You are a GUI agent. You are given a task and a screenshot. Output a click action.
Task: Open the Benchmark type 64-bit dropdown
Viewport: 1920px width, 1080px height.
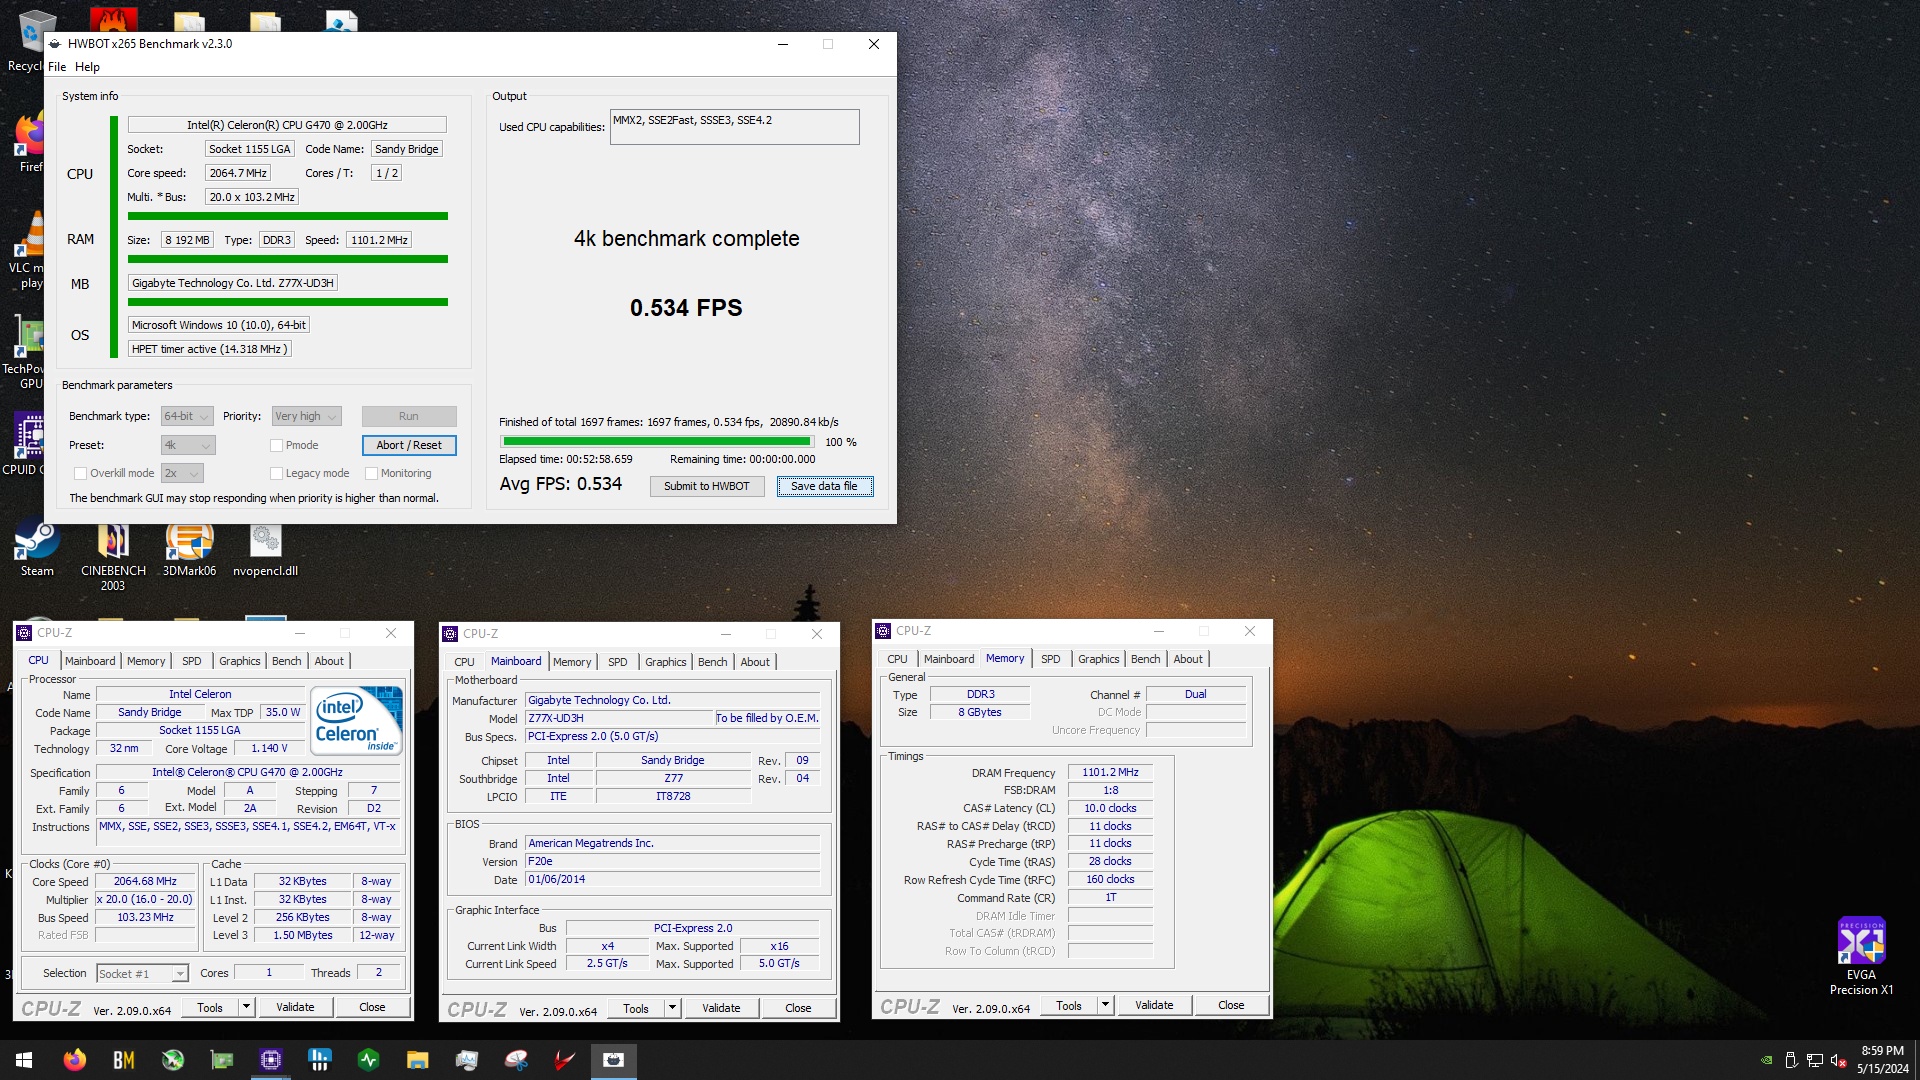[187, 417]
